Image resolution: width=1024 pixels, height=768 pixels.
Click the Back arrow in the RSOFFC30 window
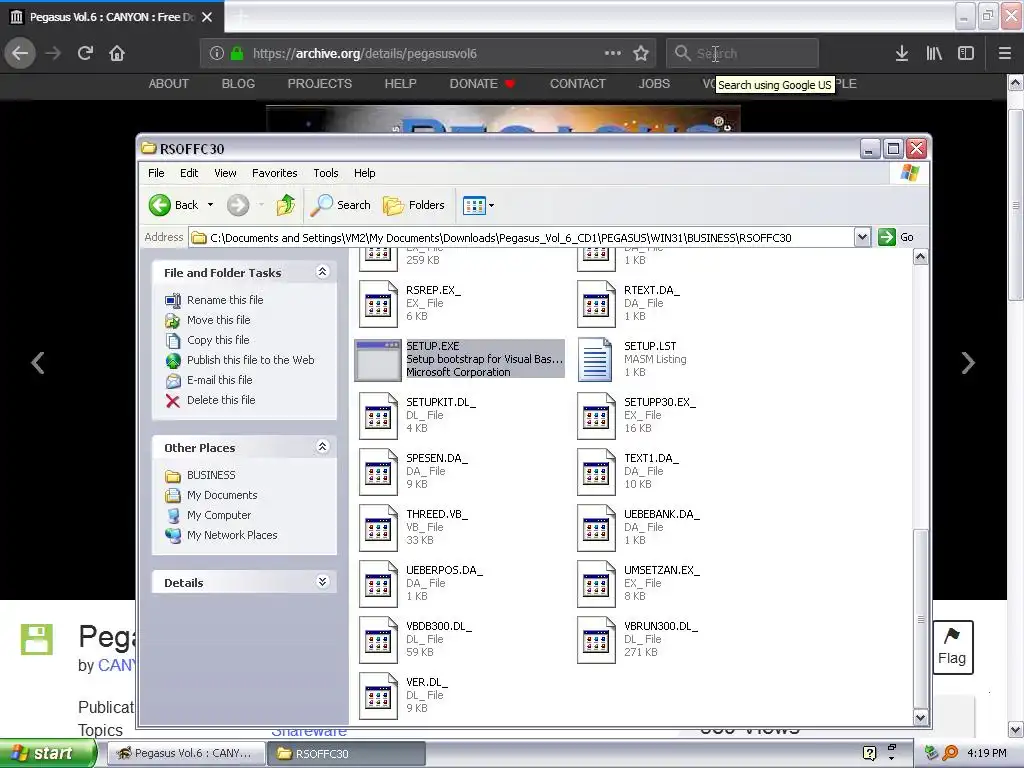pyautogui.click(x=160, y=205)
